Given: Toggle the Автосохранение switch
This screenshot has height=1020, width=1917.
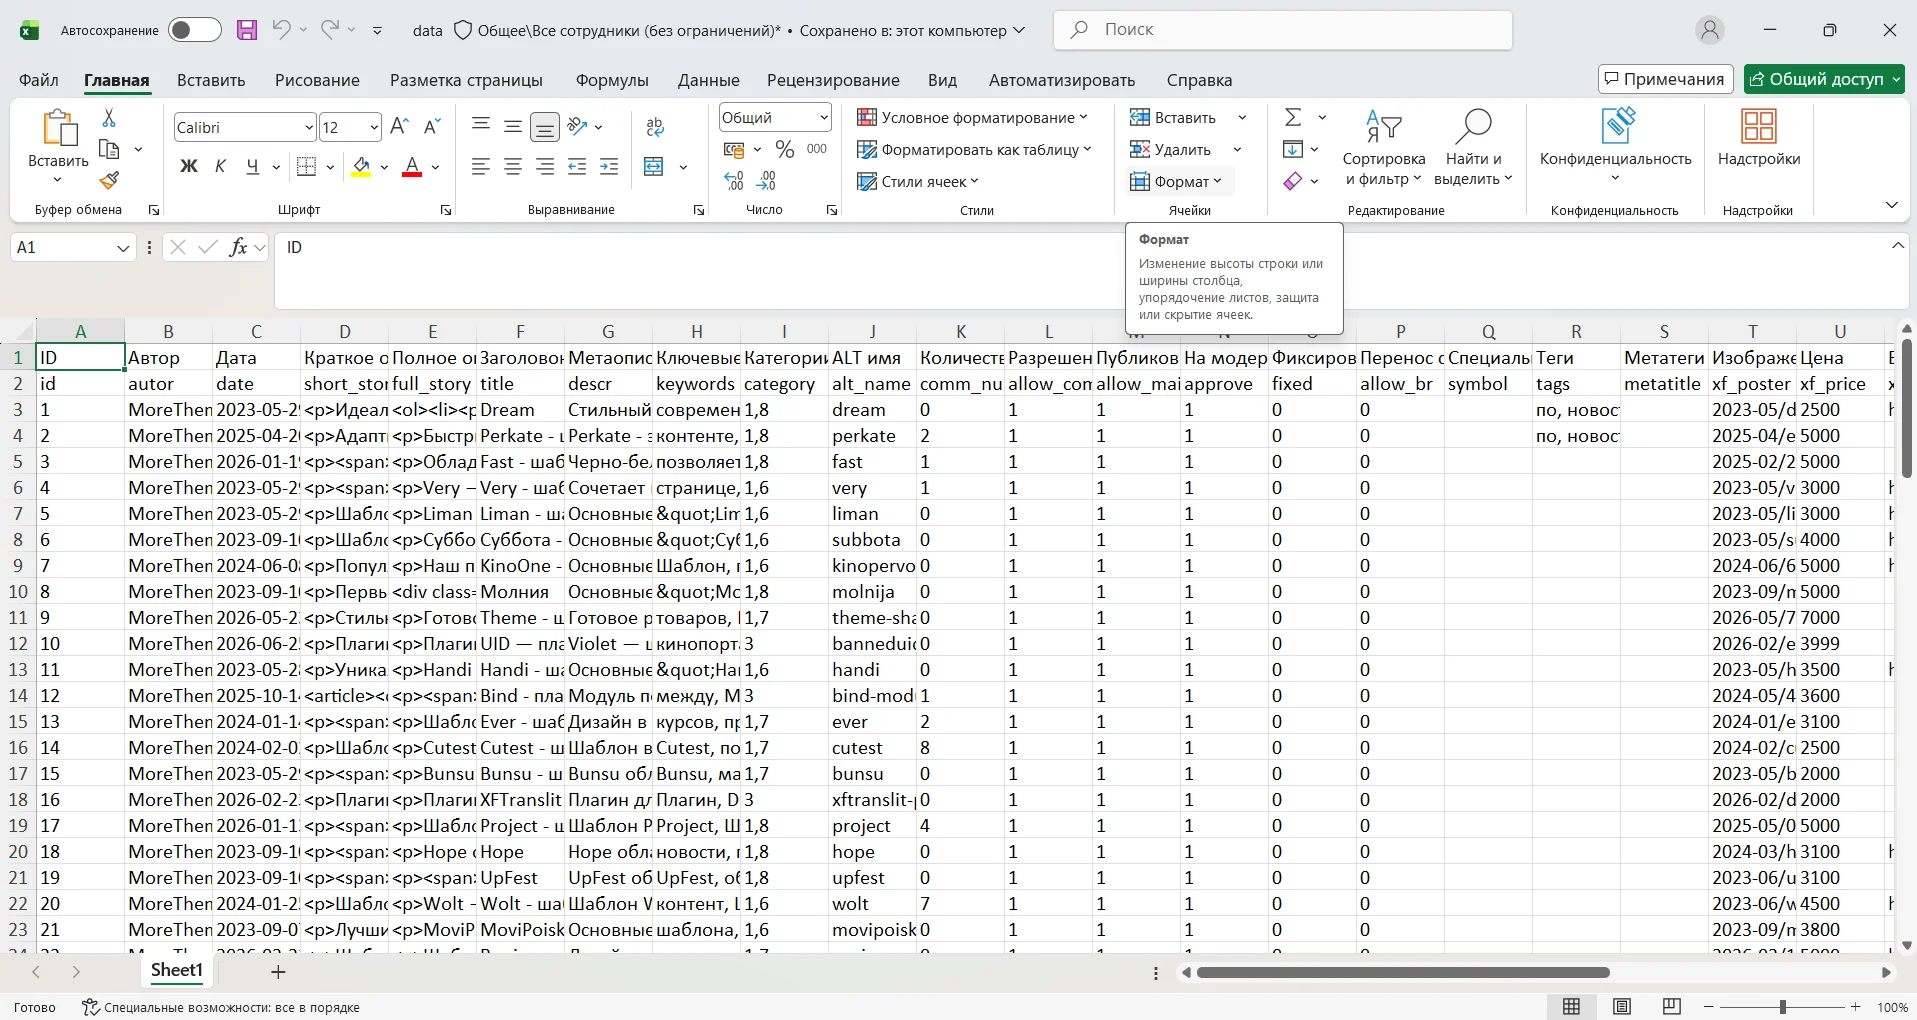Looking at the screenshot, I should coord(195,30).
